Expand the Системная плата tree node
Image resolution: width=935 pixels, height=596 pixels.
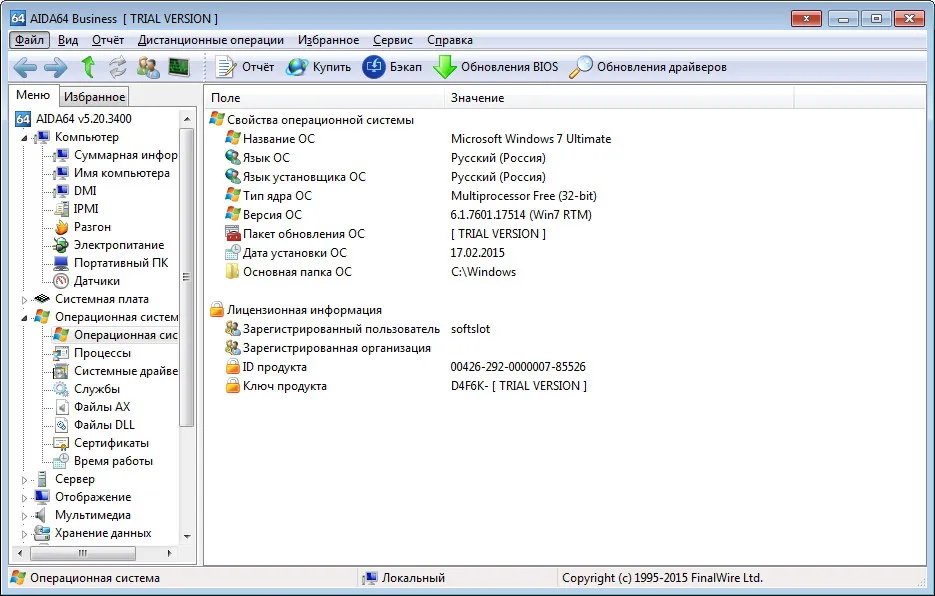point(24,300)
